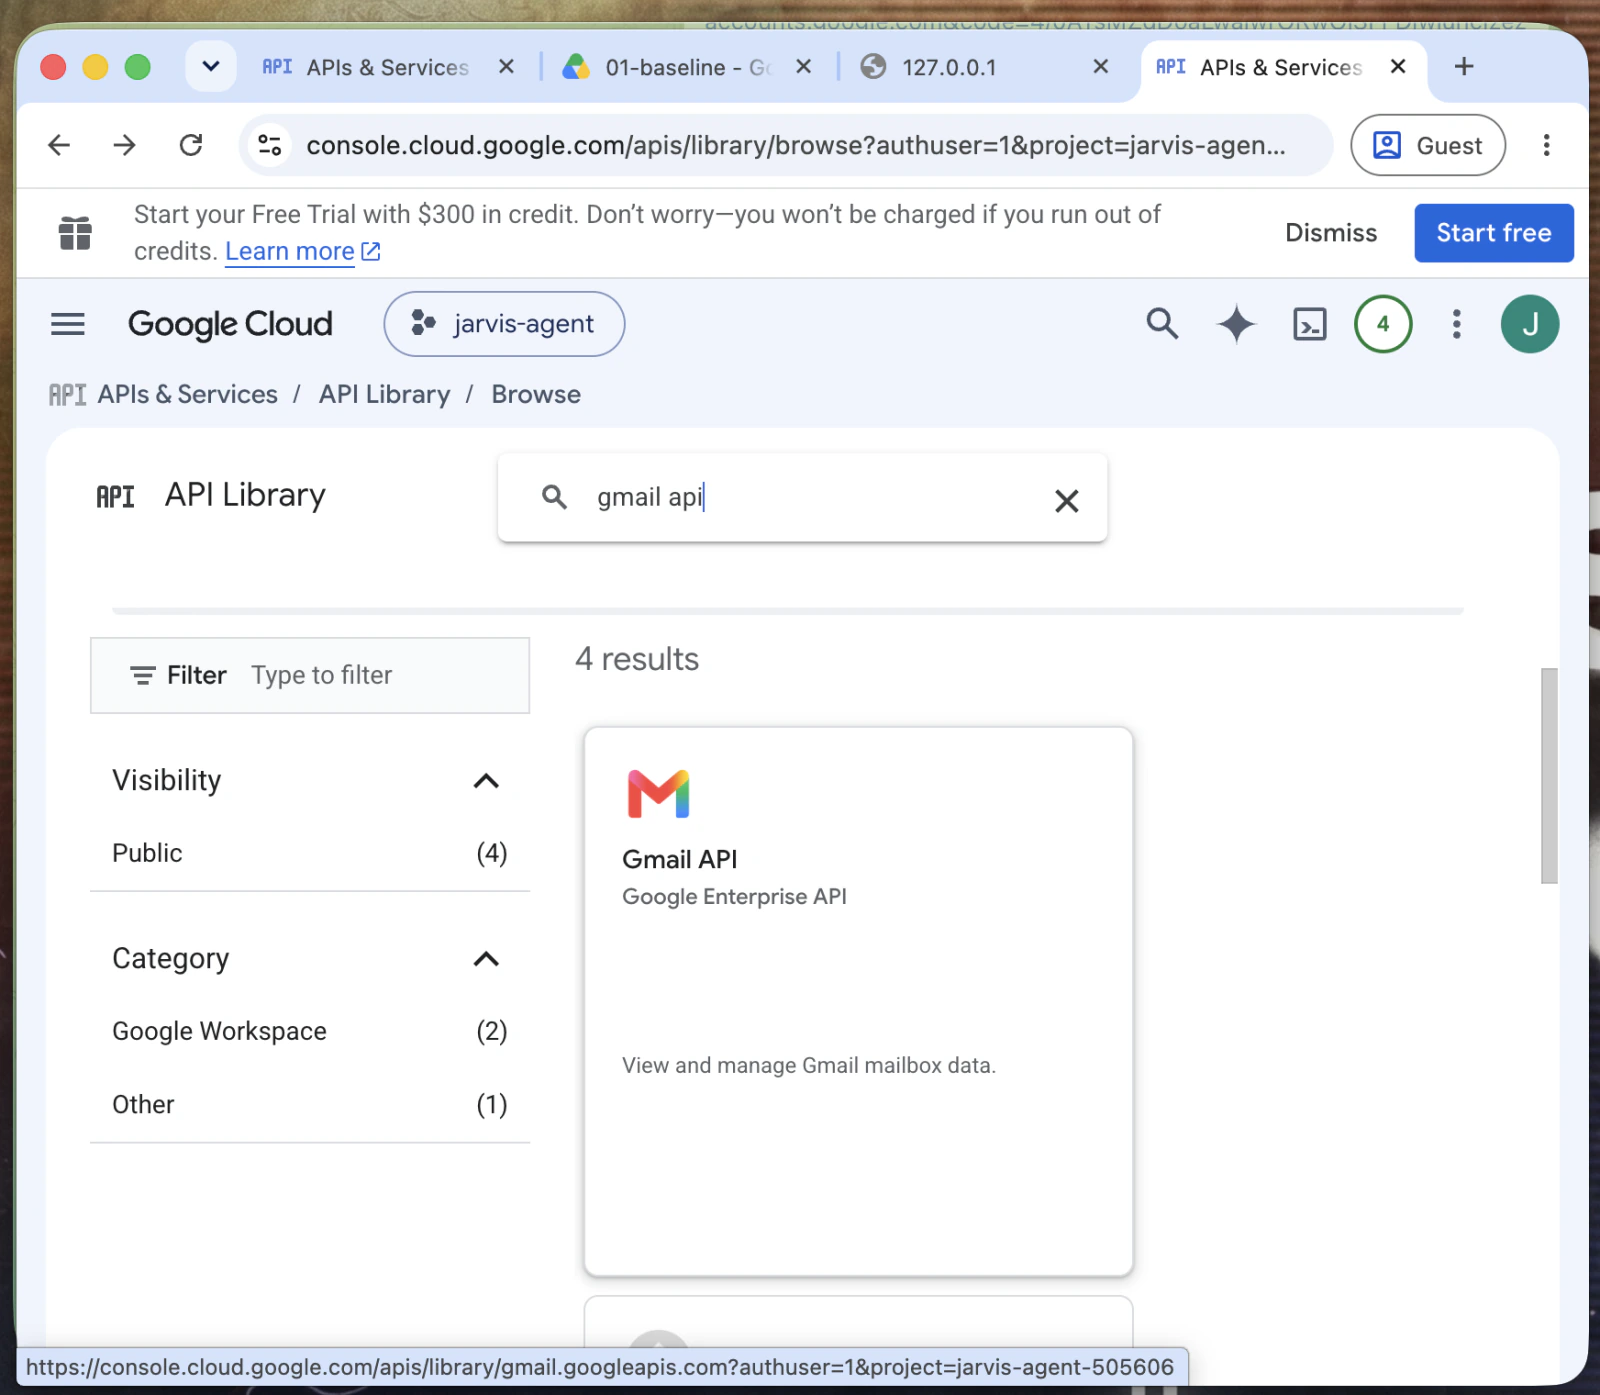The width and height of the screenshot is (1600, 1395).
Task: Click the Google Cloud logo
Action: (230, 324)
